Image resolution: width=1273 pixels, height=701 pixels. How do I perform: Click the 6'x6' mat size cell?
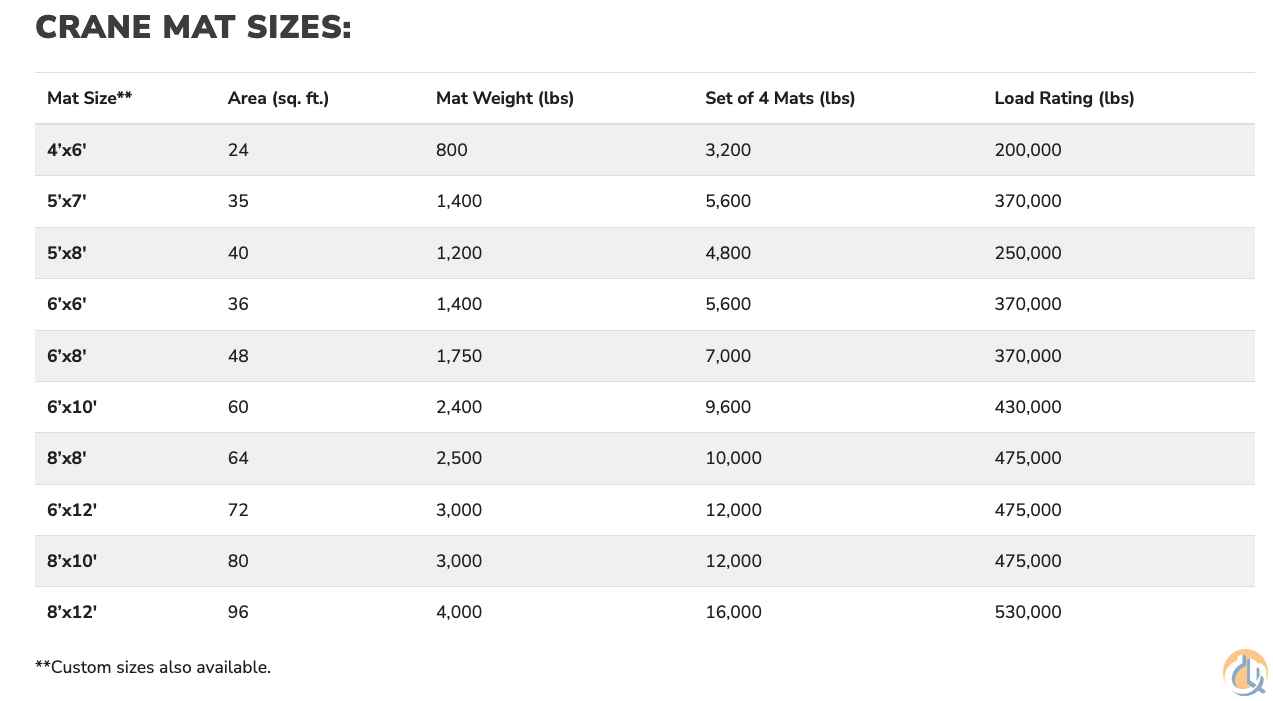tap(67, 304)
